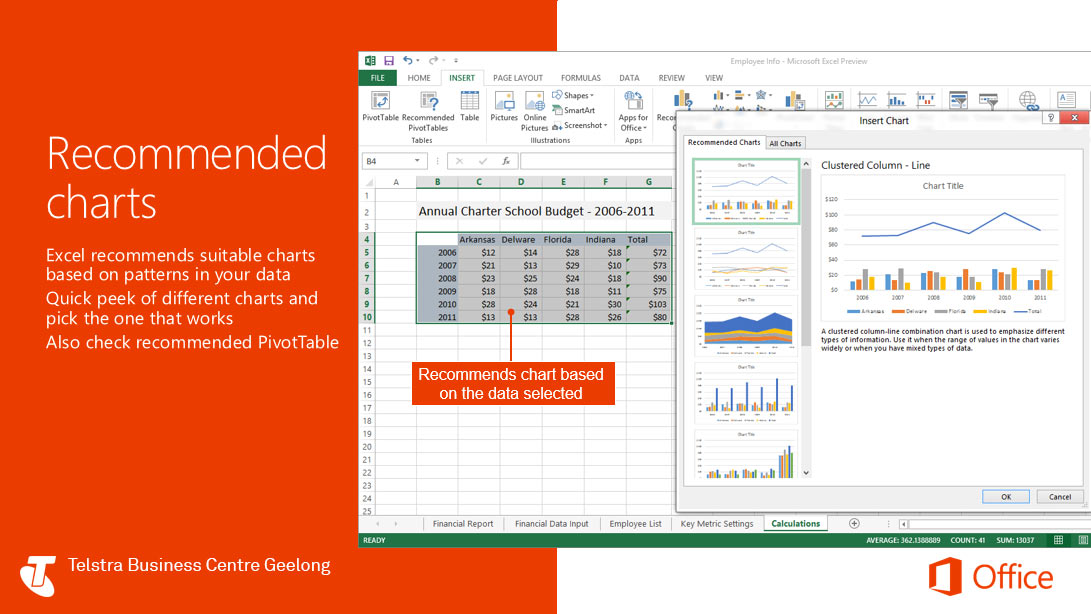
Task: Switch to Normal view in status bar
Action: coord(1058,540)
